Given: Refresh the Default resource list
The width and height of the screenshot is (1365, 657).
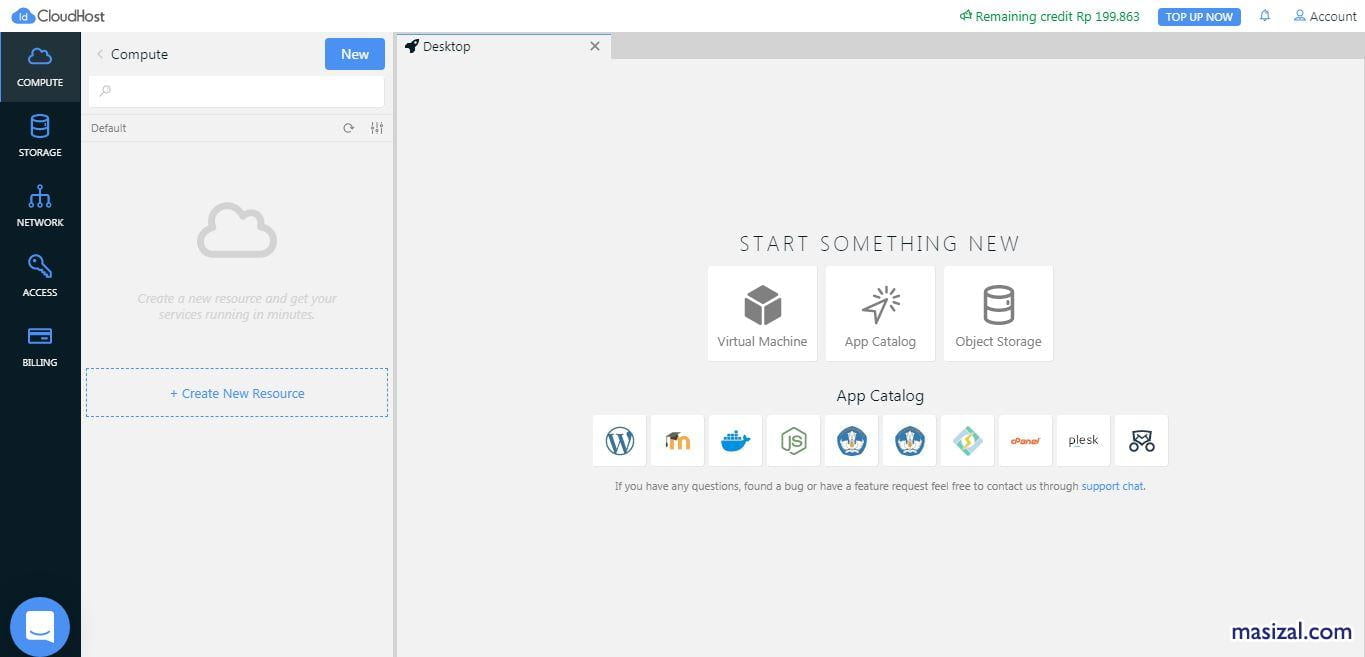Looking at the screenshot, I should (x=349, y=128).
